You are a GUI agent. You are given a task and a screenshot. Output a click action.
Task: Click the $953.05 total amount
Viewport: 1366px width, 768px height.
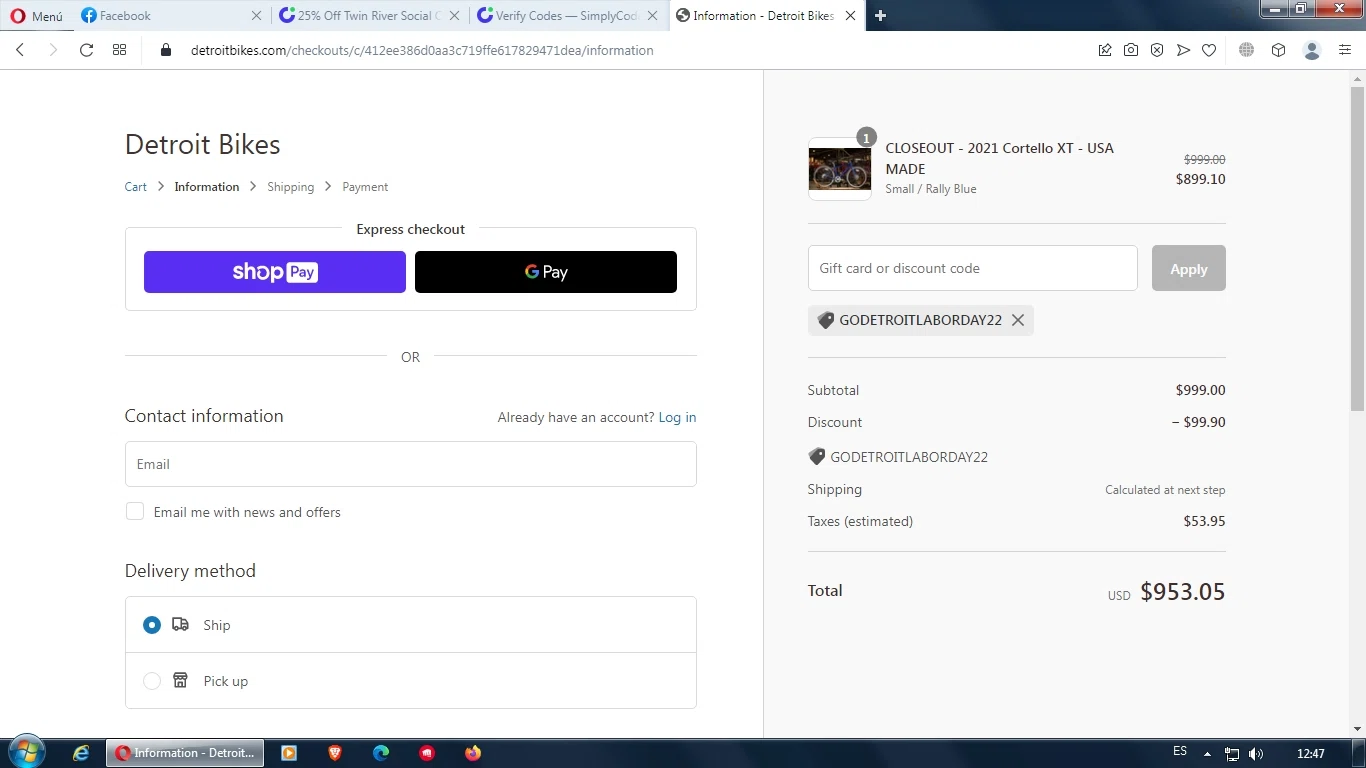1182,591
